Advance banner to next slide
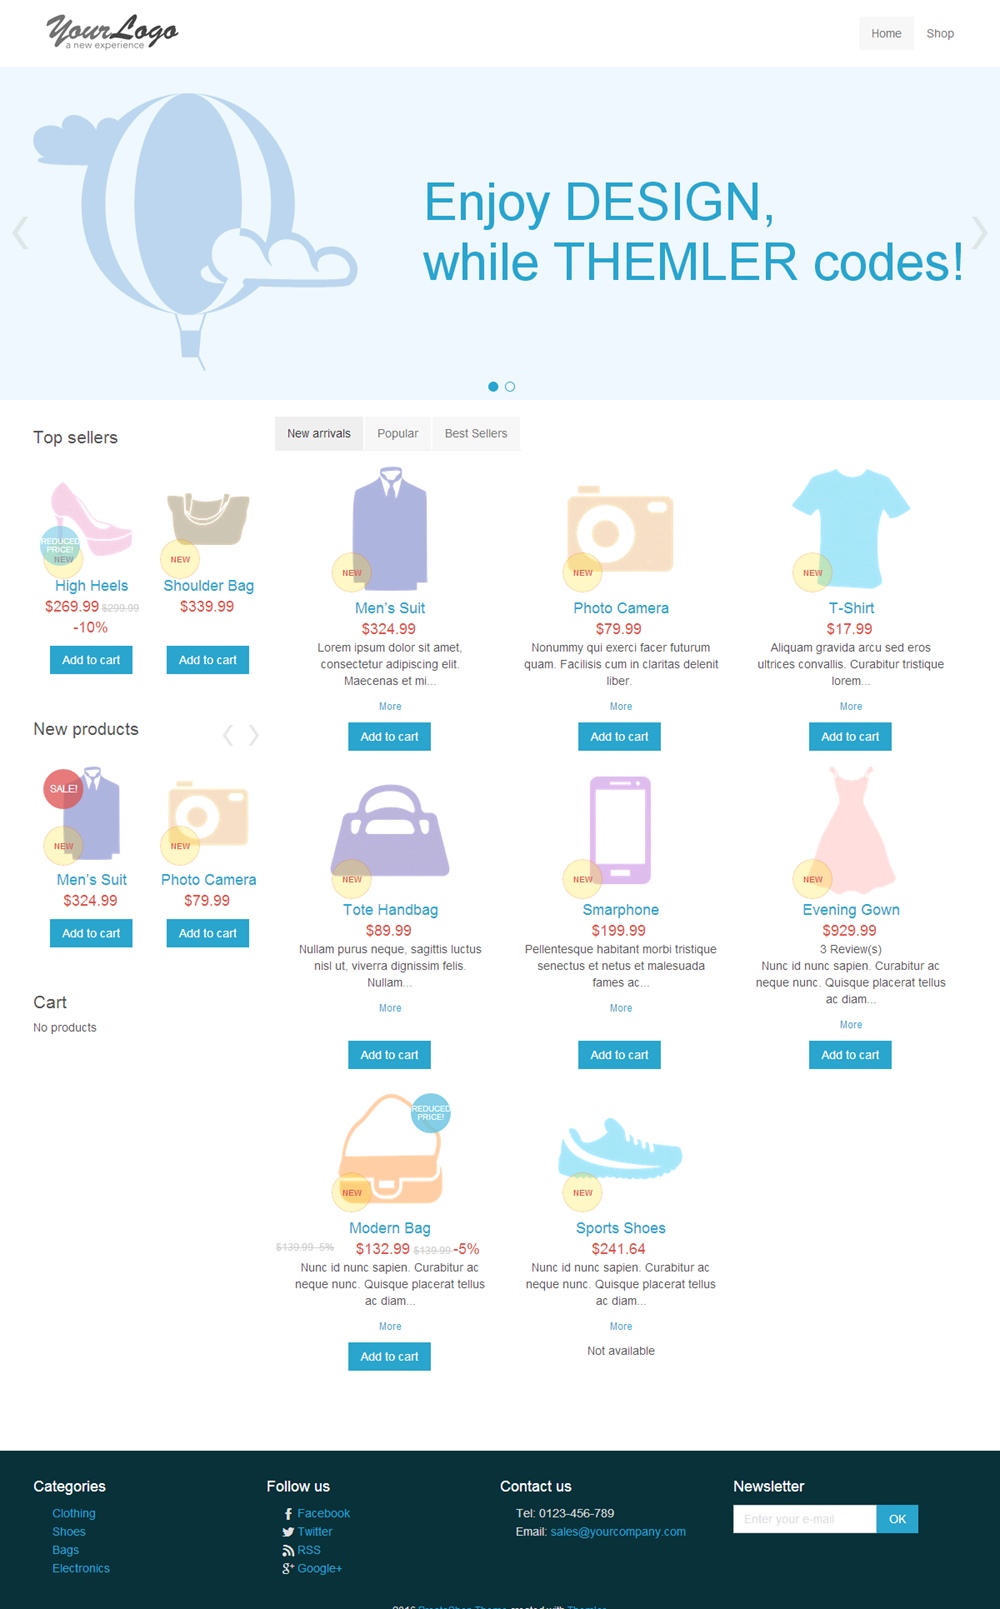 (x=980, y=233)
